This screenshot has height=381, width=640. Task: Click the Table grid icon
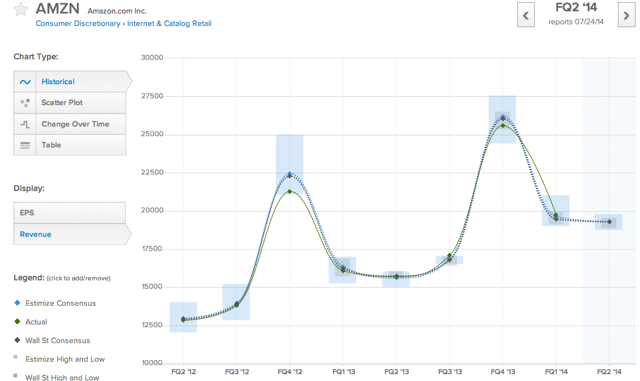[25, 145]
